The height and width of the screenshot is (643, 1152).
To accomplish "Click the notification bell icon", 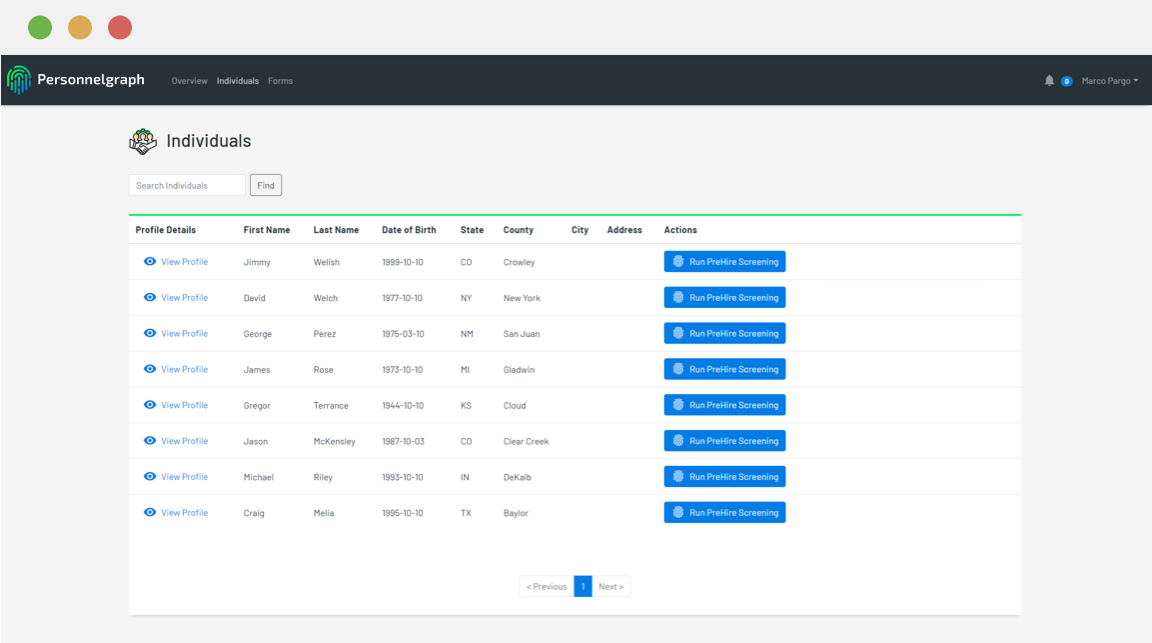I will (x=1049, y=81).
